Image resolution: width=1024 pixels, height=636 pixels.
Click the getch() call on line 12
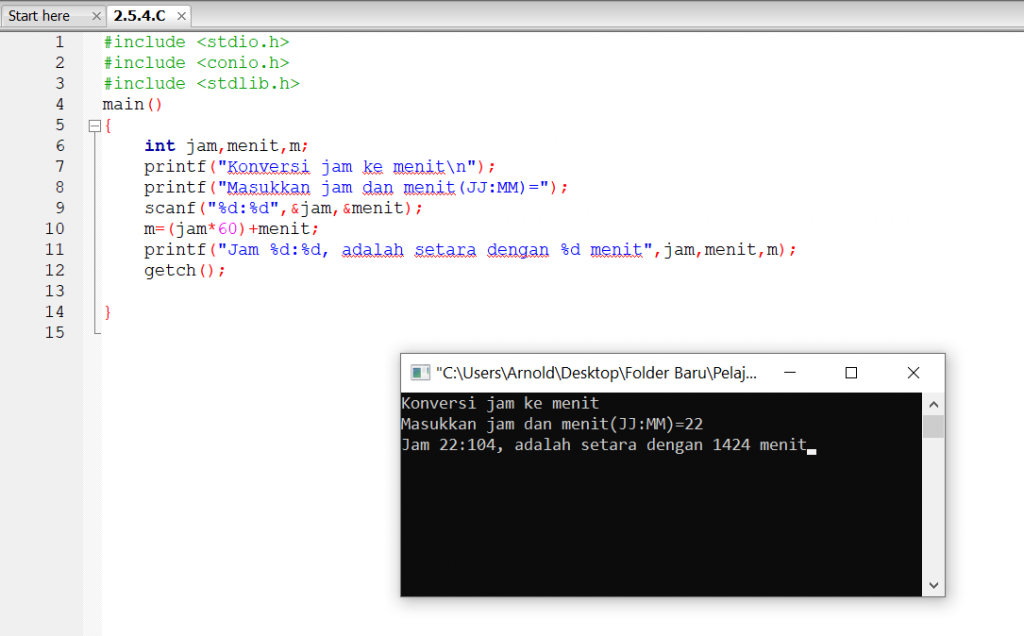point(185,271)
